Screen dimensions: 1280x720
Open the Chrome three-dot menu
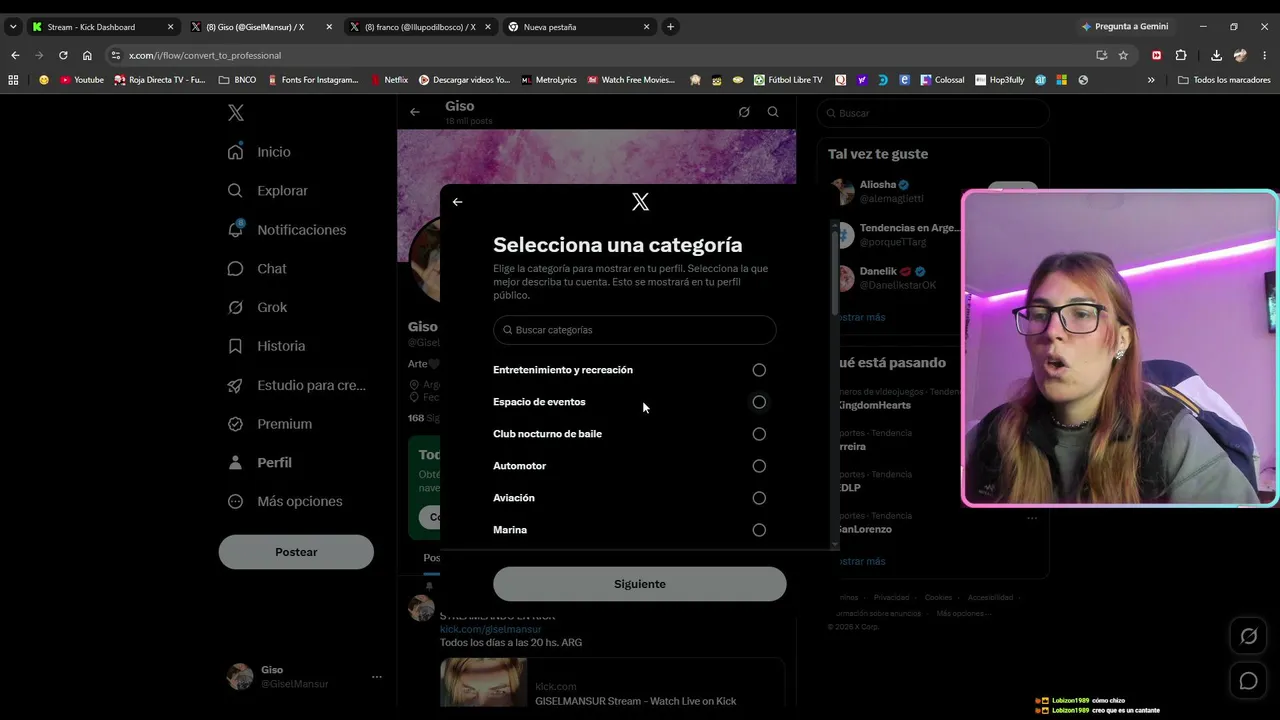1266,55
